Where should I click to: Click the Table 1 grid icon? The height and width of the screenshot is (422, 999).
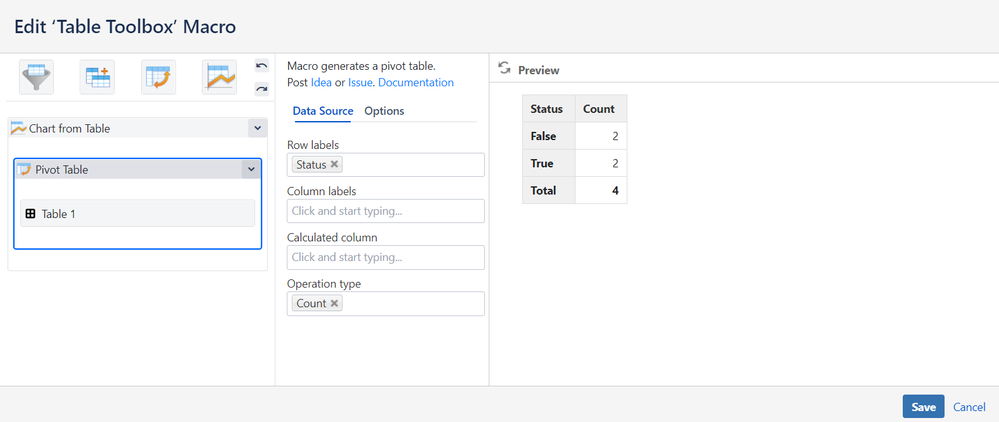(30, 213)
